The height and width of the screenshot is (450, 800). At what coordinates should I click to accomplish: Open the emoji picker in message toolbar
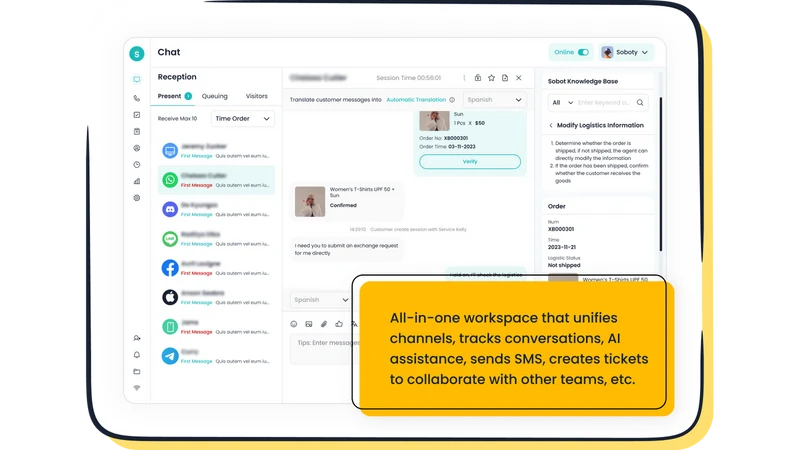click(x=294, y=324)
